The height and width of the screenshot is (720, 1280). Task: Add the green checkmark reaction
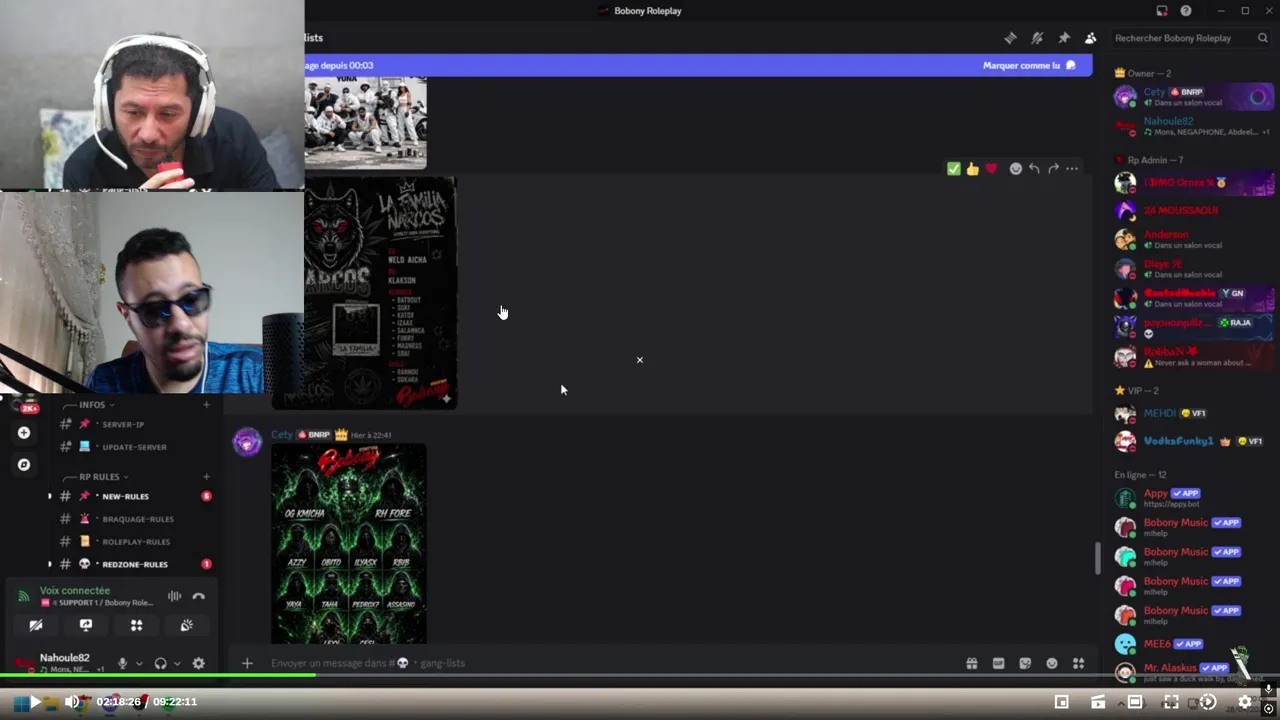pos(953,169)
